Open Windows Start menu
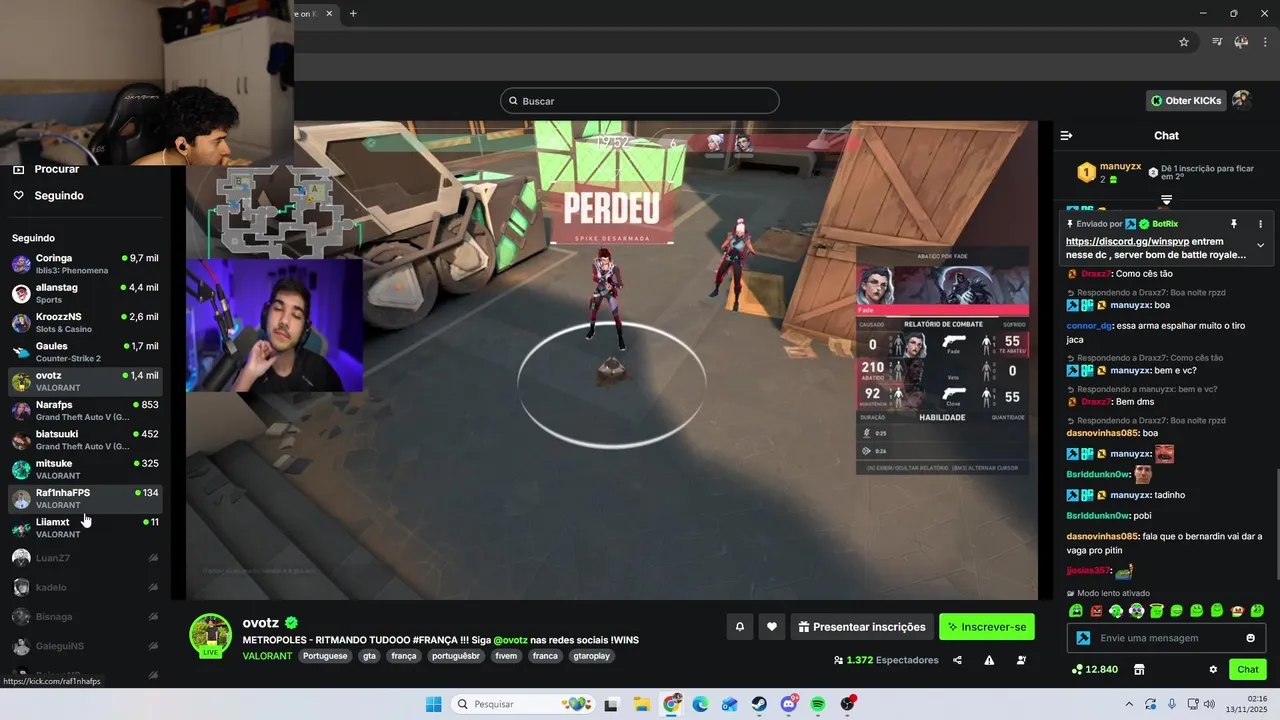The image size is (1280, 720). tap(433, 704)
